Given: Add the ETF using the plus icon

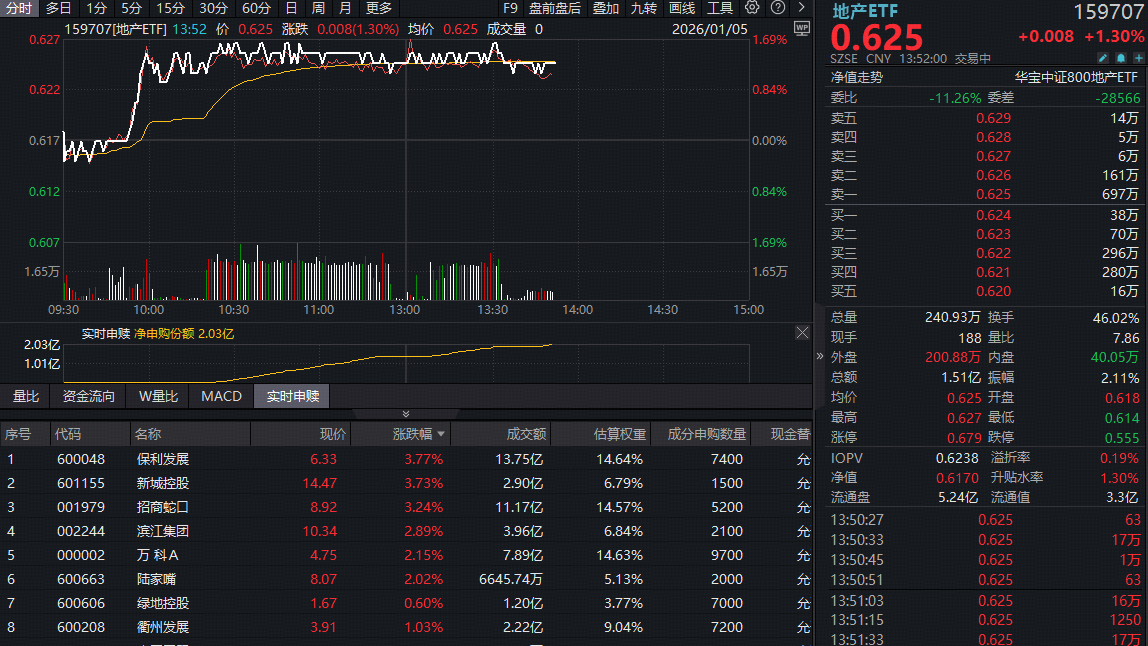Looking at the screenshot, I should click(x=1138, y=58).
